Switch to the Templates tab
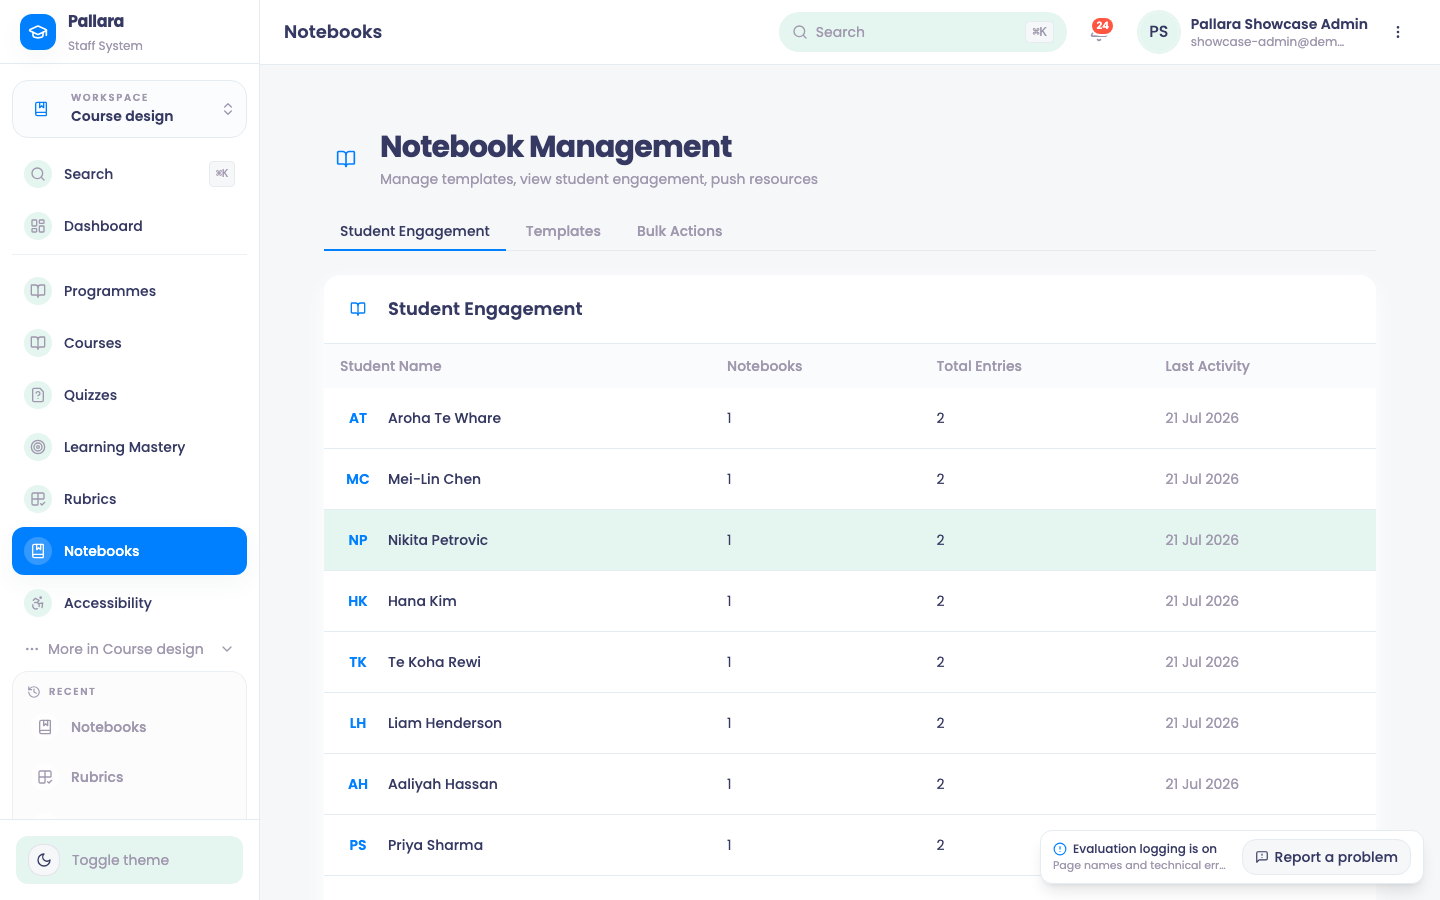The height and width of the screenshot is (900, 1440). (563, 231)
